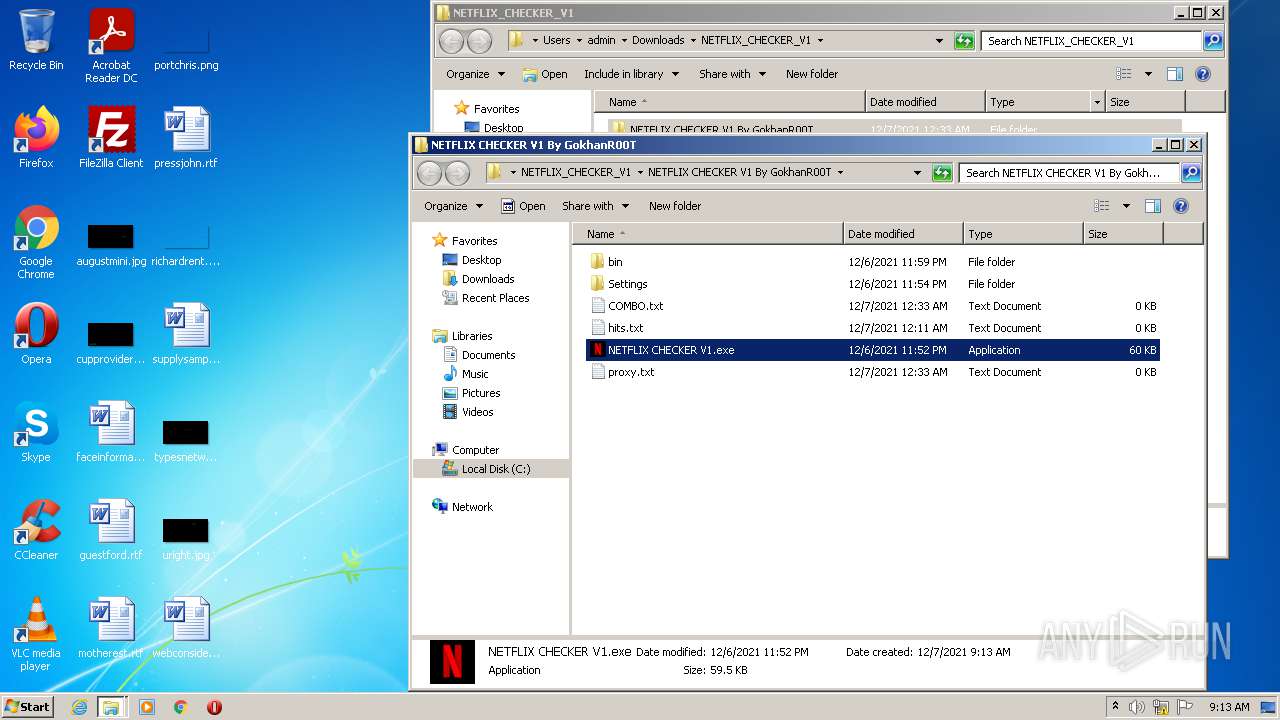
Task: Click the search box in front Explorer window
Action: point(1069,173)
